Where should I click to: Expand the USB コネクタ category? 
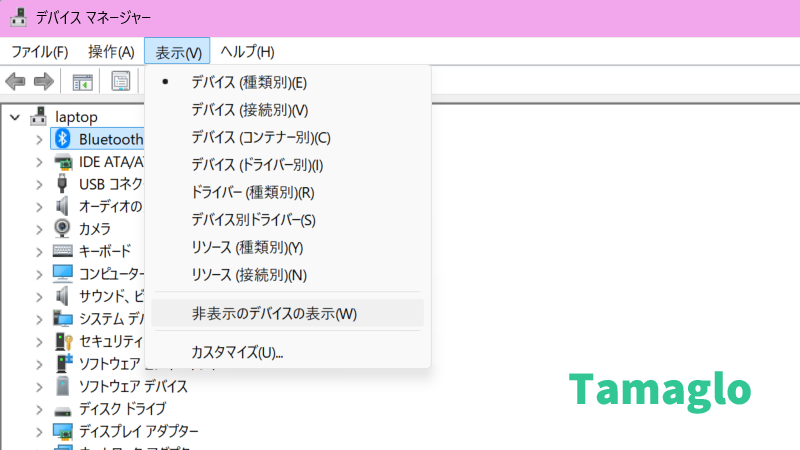pyautogui.click(x=39, y=184)
